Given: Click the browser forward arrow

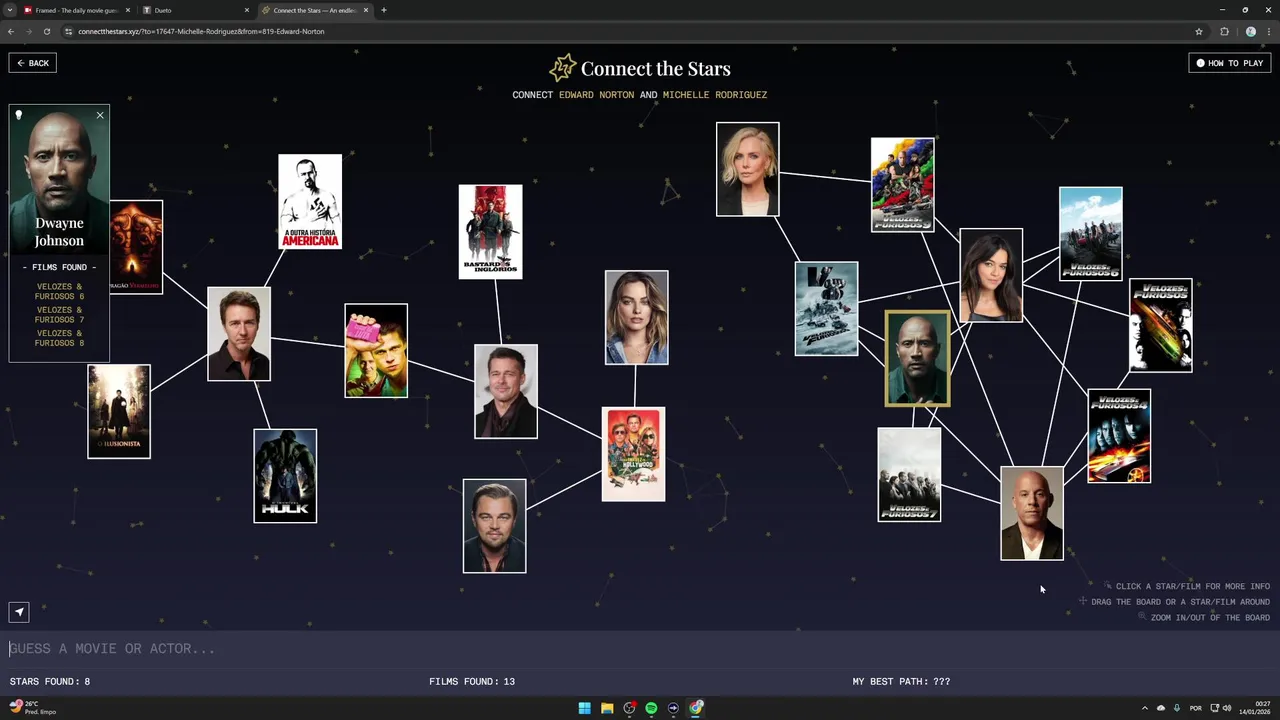Looking at the screenshot, I should click(x=29, y=31).
